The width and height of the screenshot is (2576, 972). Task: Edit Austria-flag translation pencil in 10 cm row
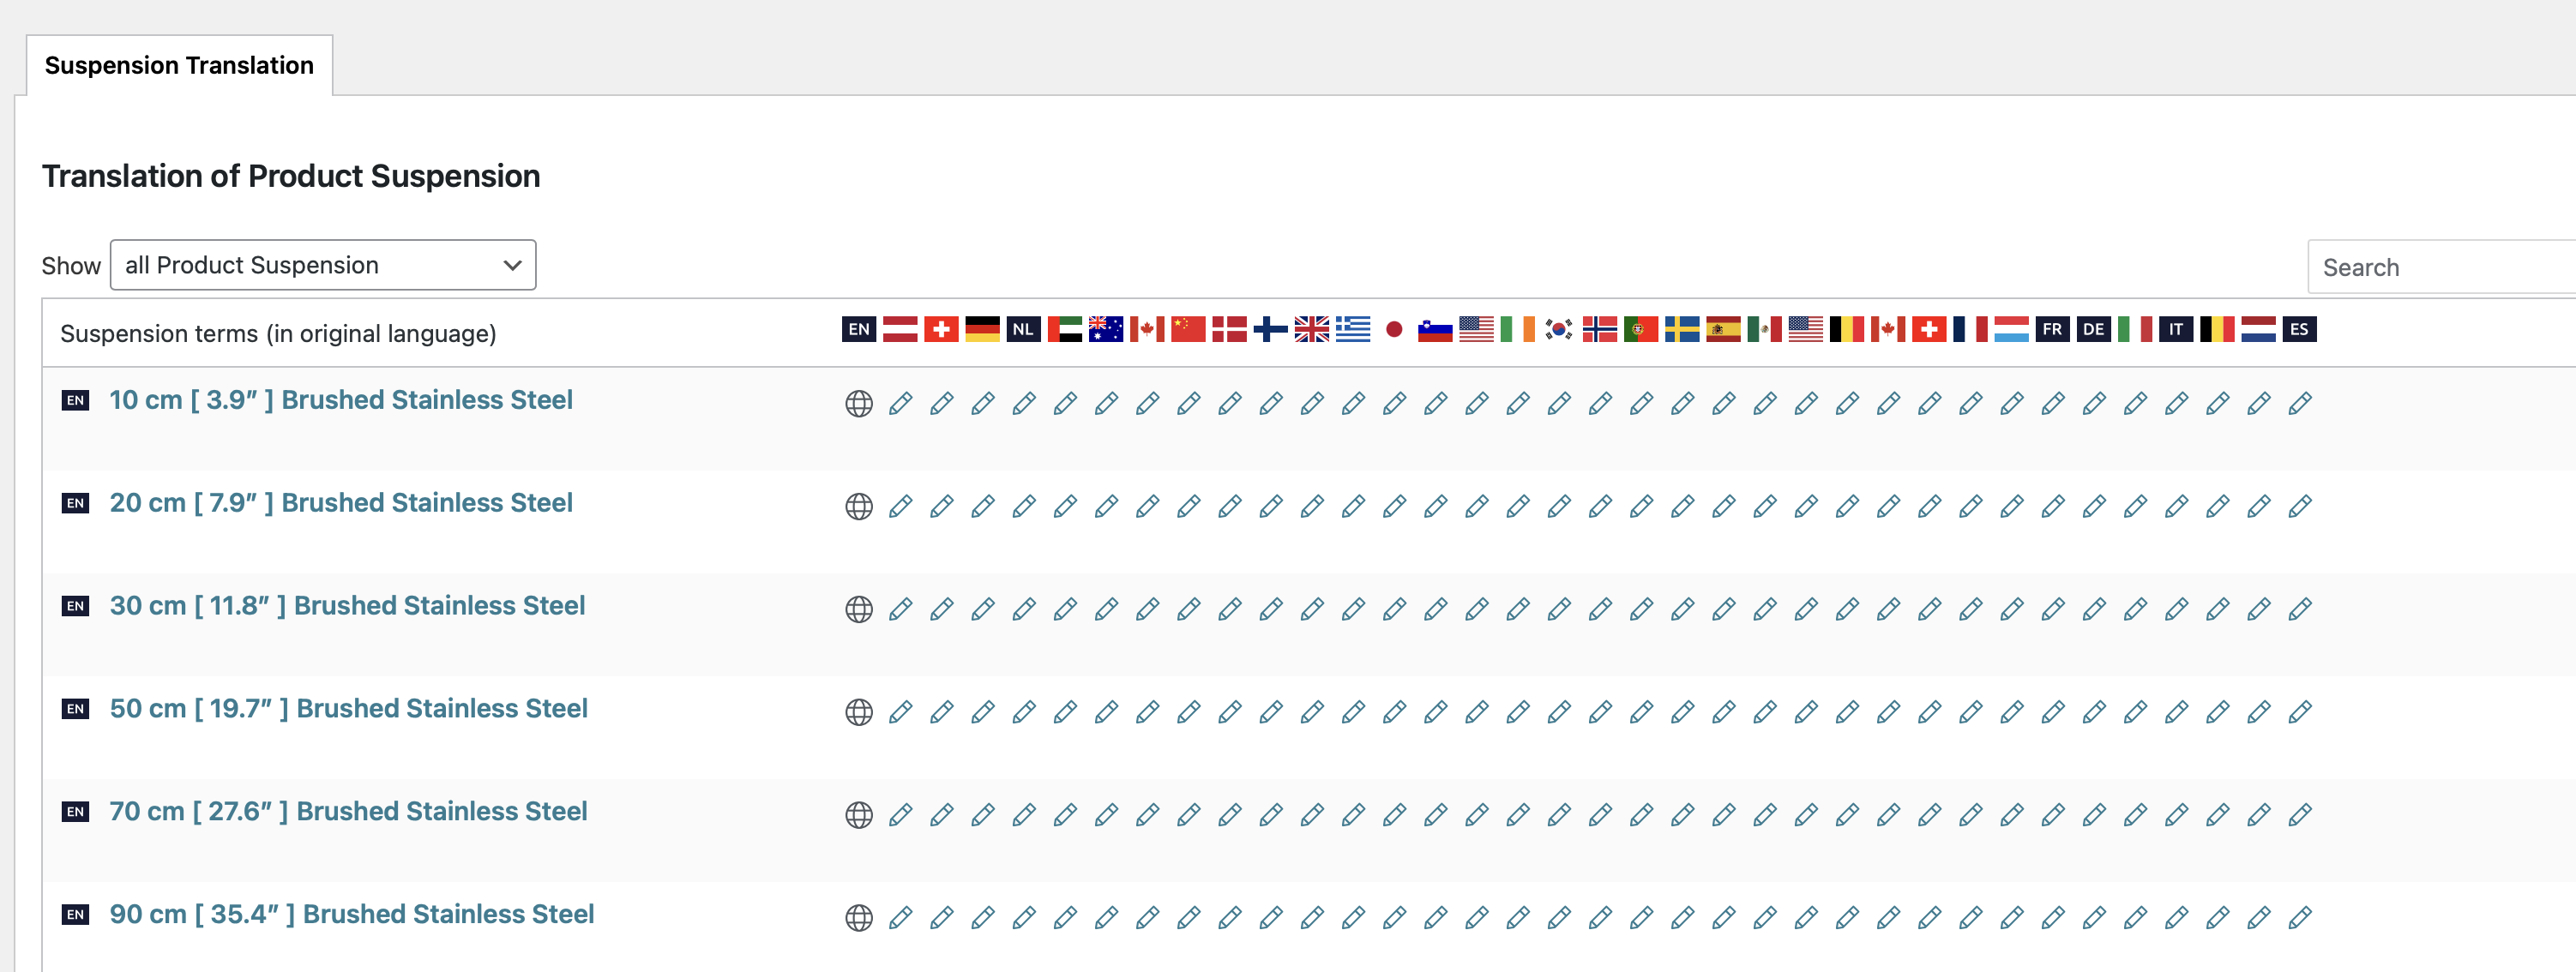tap(900, 404)
